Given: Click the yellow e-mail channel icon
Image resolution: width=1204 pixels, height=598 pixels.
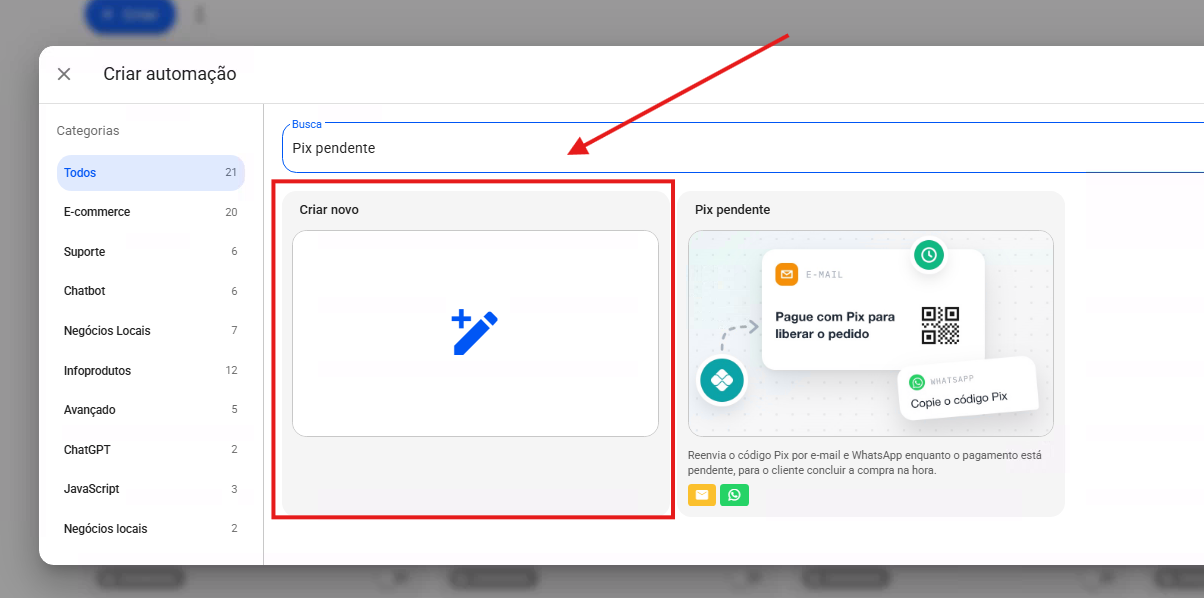Looking at the screenshot, I should (702, 495).
